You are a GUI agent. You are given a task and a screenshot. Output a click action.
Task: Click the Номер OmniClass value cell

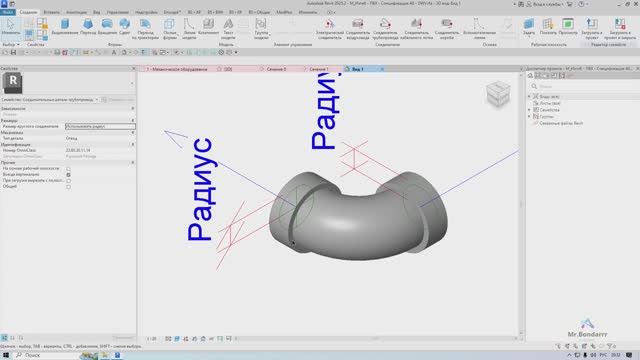click(x=100, y=150)
